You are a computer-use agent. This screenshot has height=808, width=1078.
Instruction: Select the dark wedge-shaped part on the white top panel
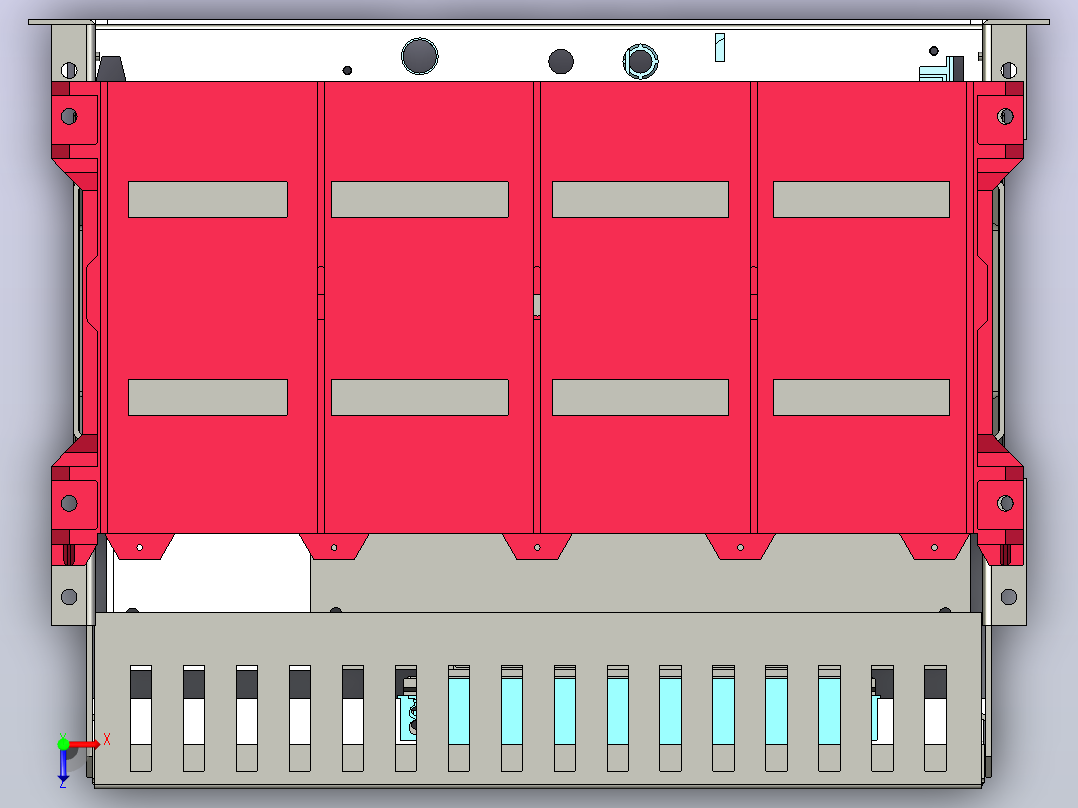[x=111, y=69]
